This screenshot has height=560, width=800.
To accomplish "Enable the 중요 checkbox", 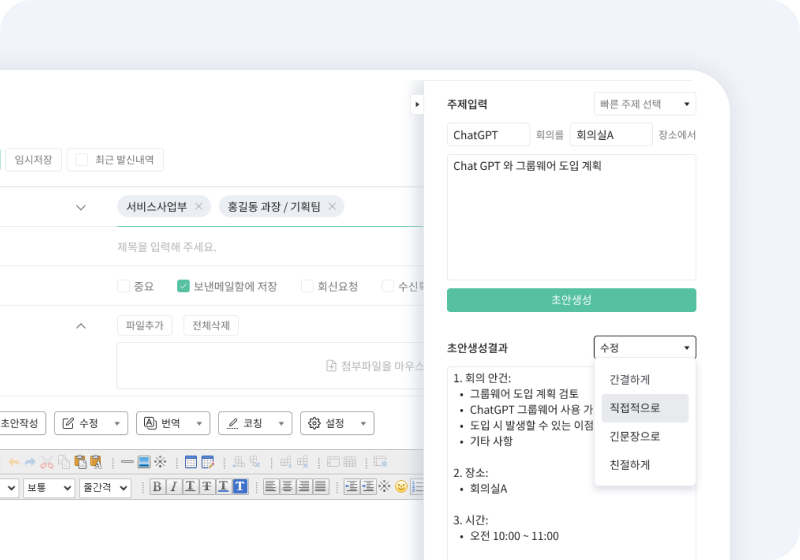I will [123, 286].
